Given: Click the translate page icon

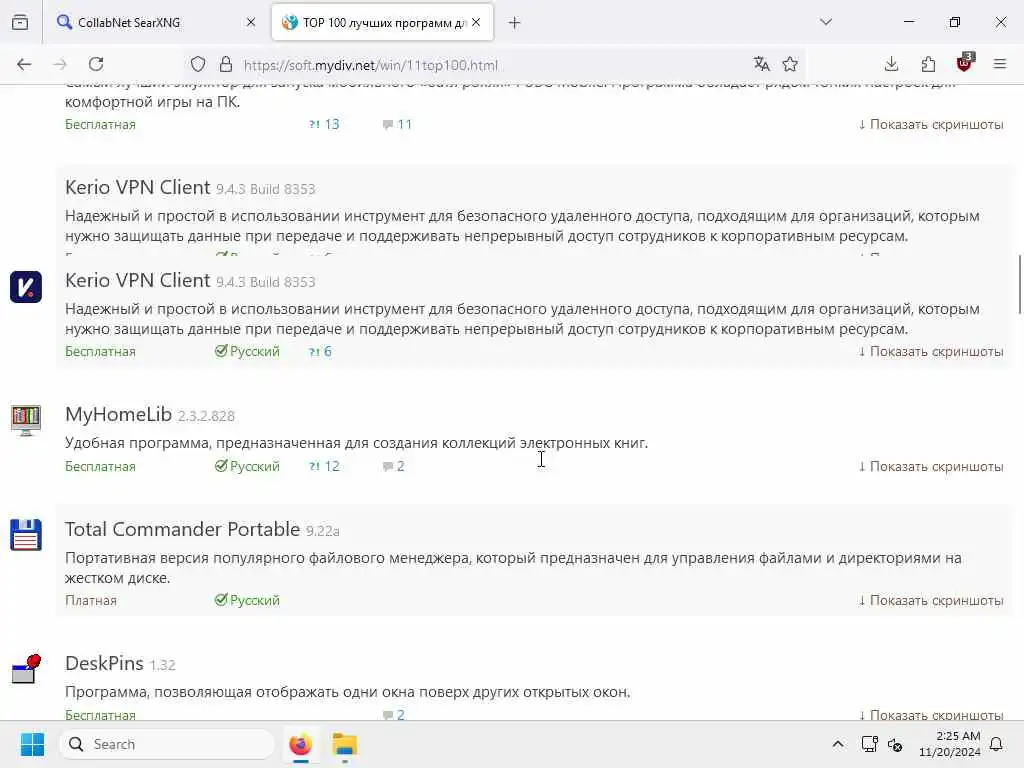Looking at the screenshot, I should (761, 64).
